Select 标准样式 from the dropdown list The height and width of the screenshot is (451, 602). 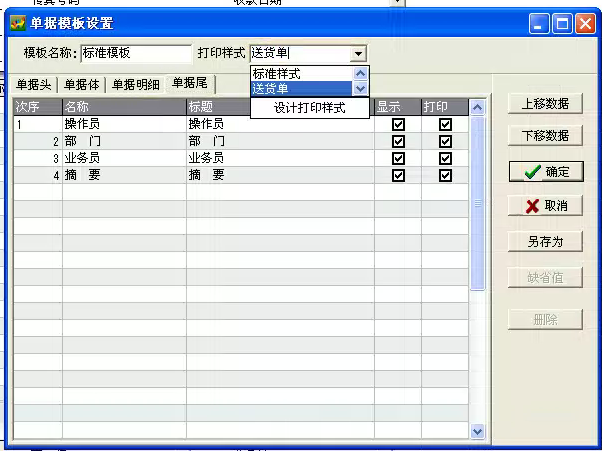[x=301, y=73]
